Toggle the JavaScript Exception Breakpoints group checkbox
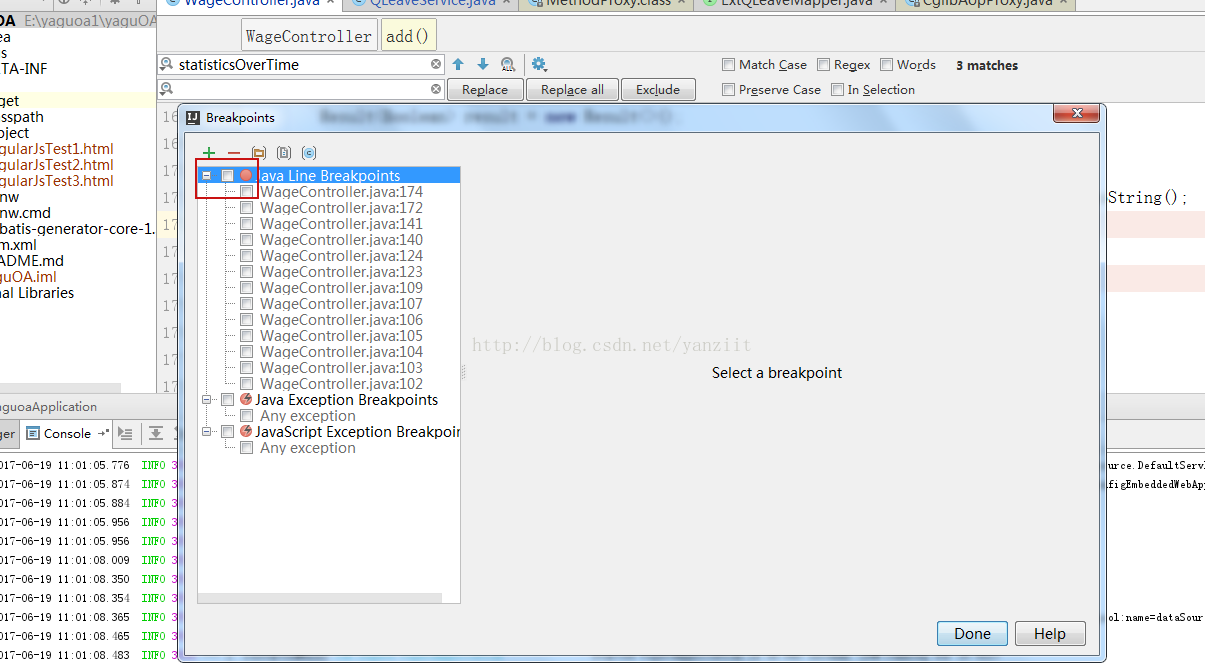The width and height of the screenshot is (1205, 669). pyautogui.click(x=228, y=432)
